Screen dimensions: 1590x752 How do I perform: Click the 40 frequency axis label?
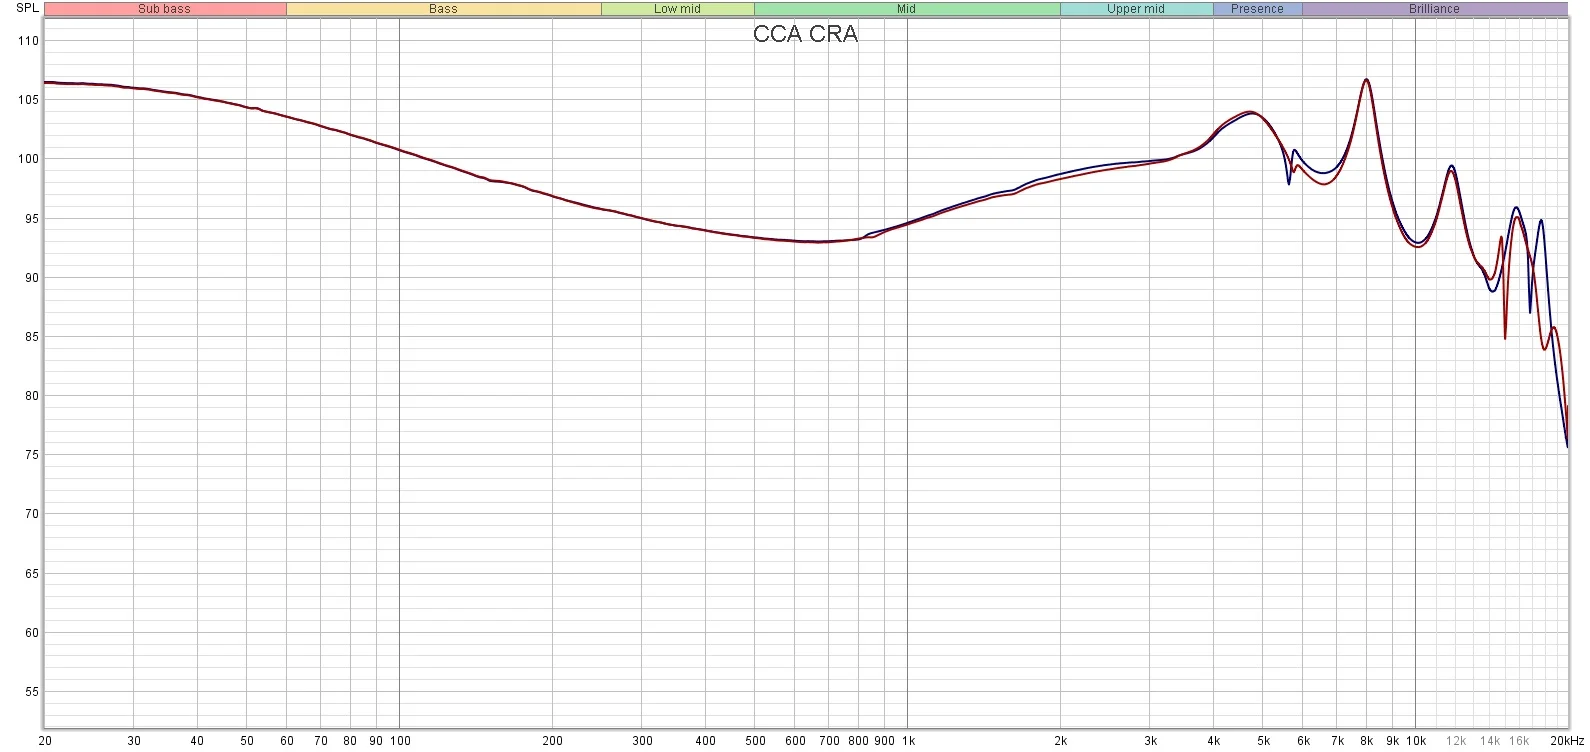coord(197,741)
